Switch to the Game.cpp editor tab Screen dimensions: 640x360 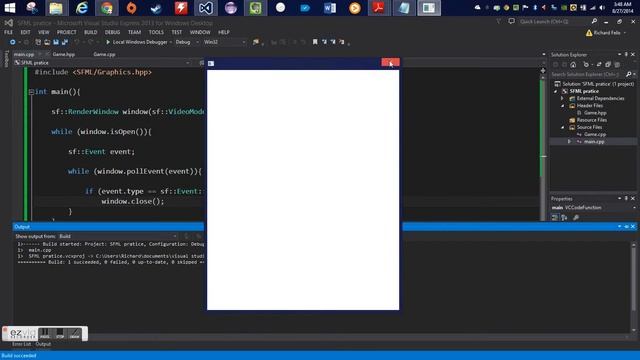pos(104,54)
